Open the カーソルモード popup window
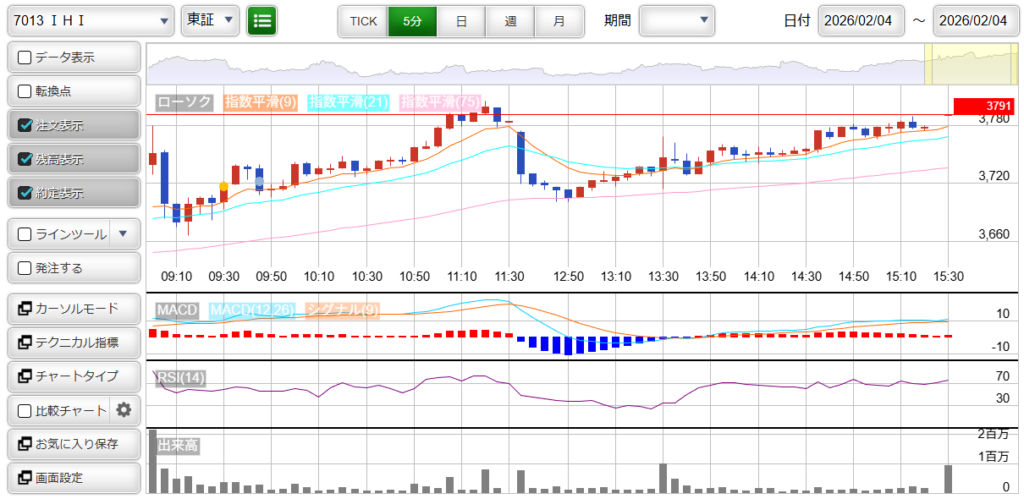The height and width of the screenshot is (499, 1024). pyautogui.click(x=72, y=307)
